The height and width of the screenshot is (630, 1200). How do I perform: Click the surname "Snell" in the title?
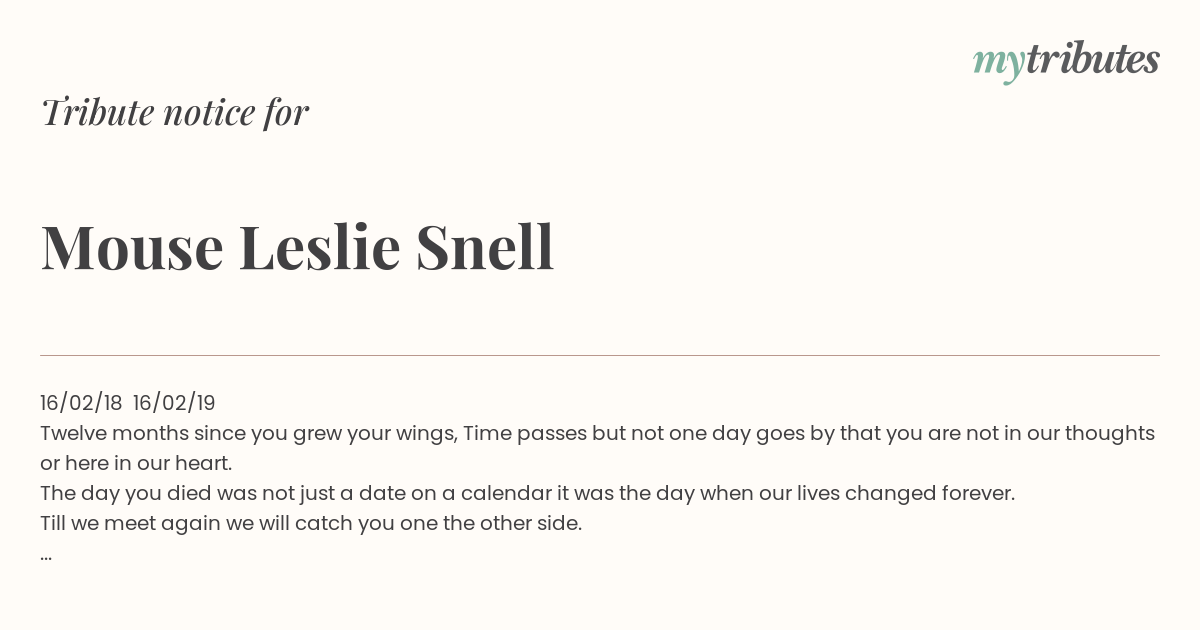[485, 248]
